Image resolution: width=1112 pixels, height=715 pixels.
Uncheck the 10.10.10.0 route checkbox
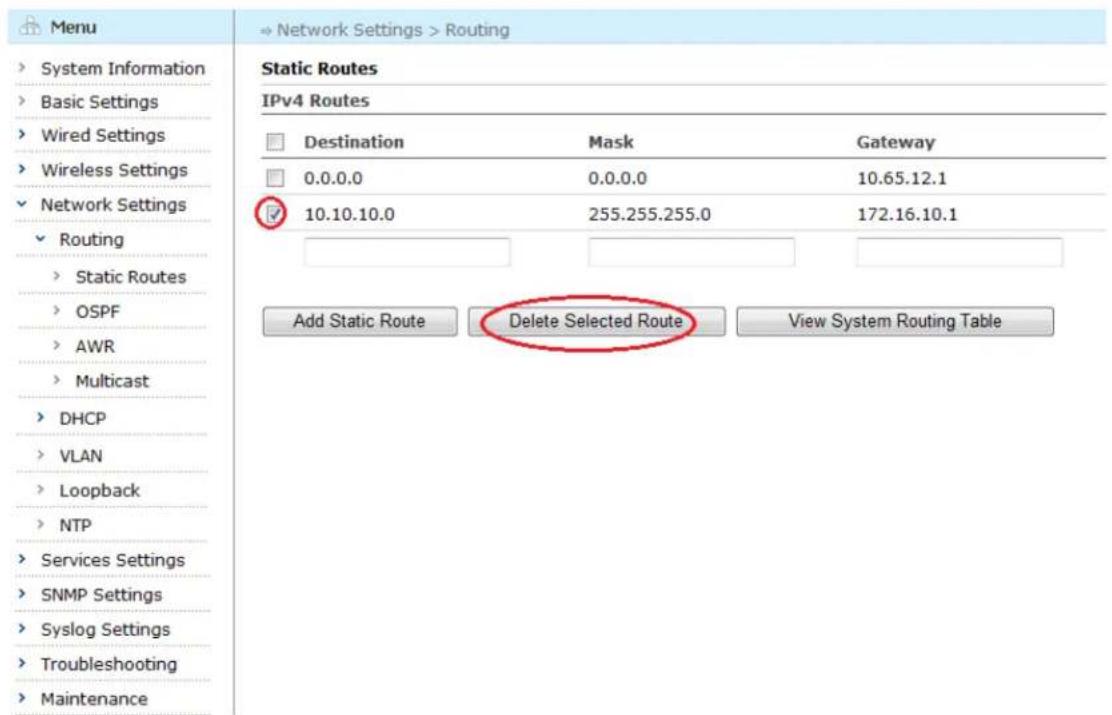(x=274, y=213)
